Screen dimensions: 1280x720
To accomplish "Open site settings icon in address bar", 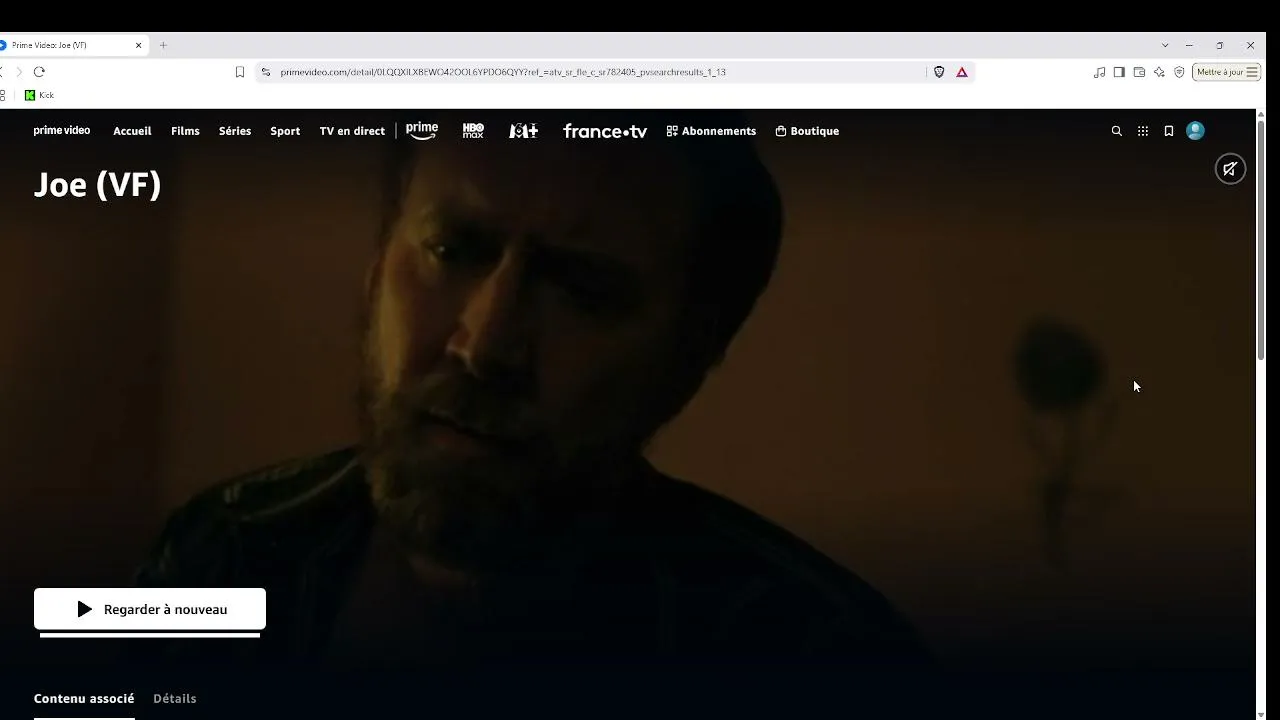I will 266,72.
